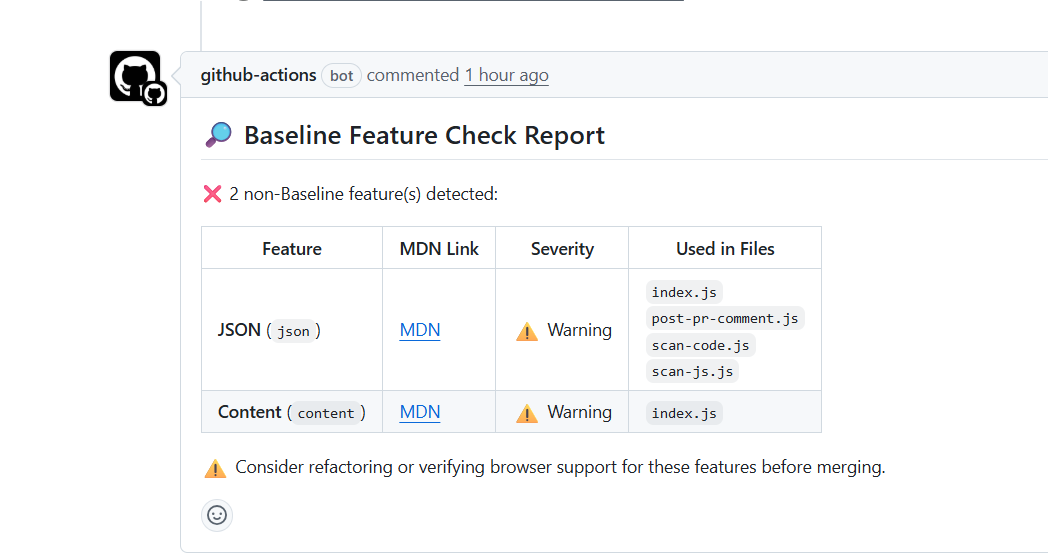The image size is (1048, 553).
Task: Click the red X icon beside non-Baseline count
Action: (x=213, y=195)
